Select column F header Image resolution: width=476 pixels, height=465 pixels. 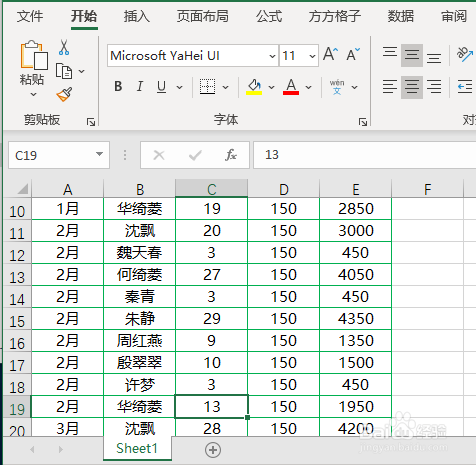click(428, 189)
